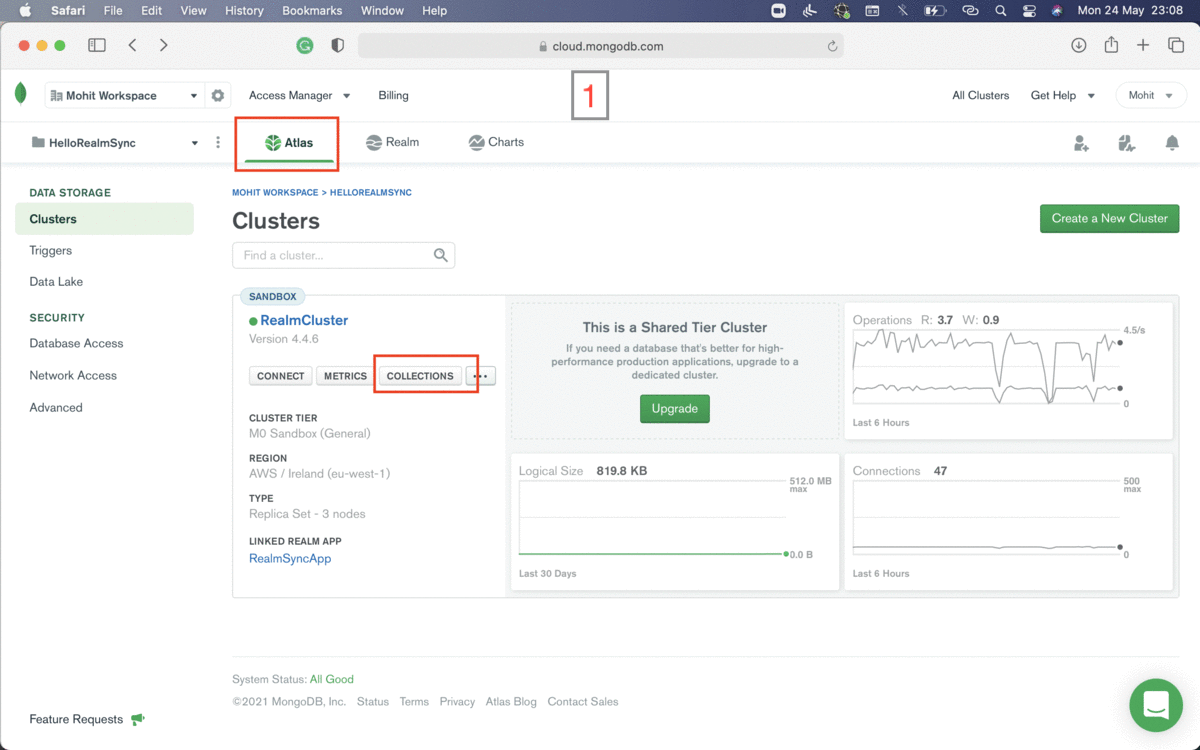Toggle the Safari sidebar icon
This screenshot has width=1200, height=750.
97,45
